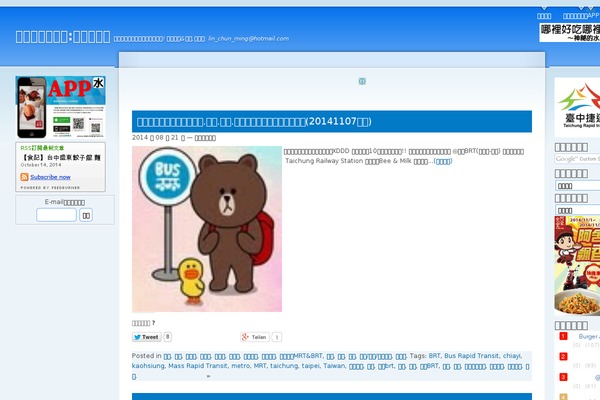The height and width of the screenshot is (400, 600).
Task: Click 'POWERED BY FEEDBURNER' below Subscribe now
Action: tap(50, 188)
